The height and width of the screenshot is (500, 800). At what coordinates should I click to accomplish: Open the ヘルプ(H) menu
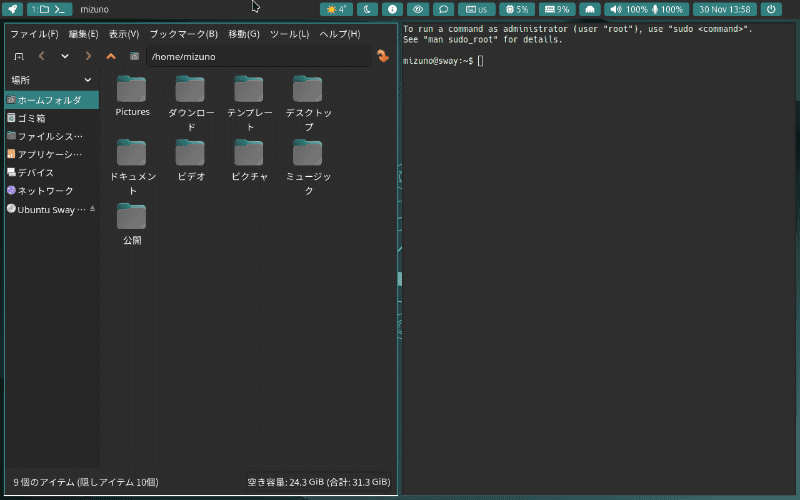pos(340,34)
